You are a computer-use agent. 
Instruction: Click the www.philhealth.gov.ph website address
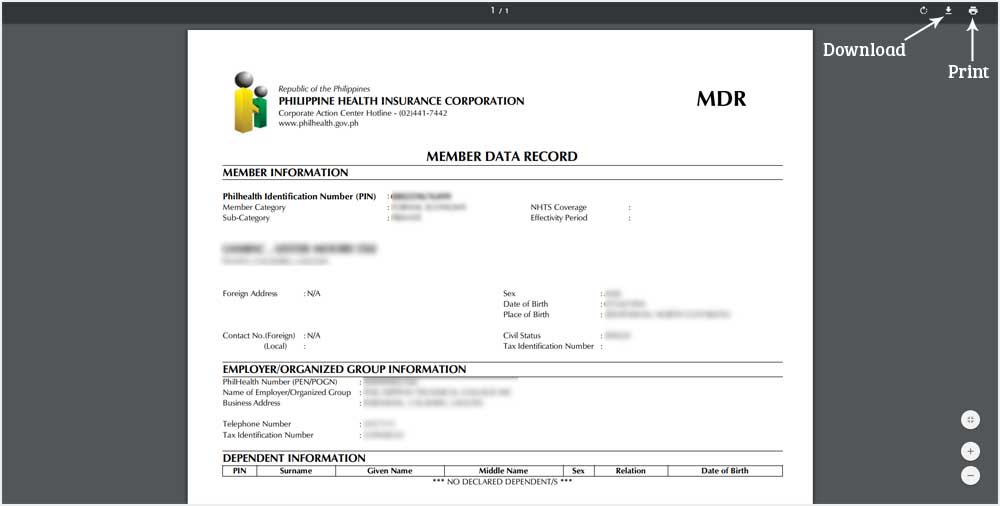[318, 124]
